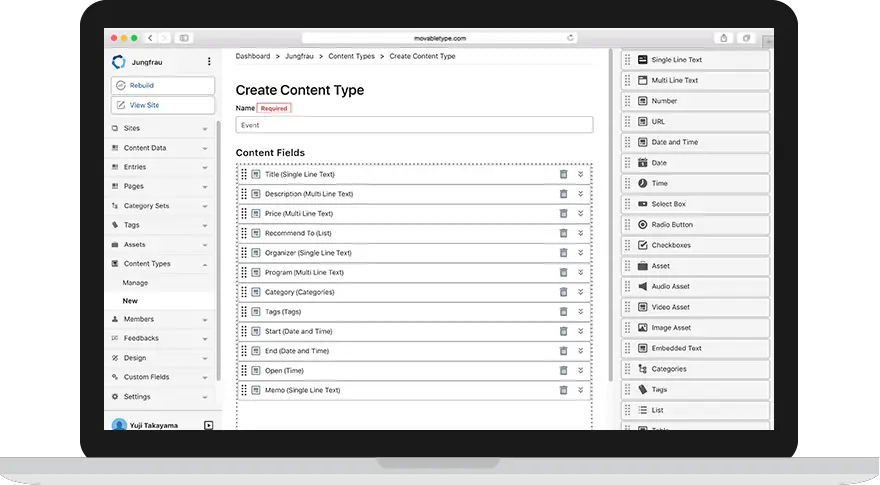The width and height of the screenshot is (880, 485).
Task: Click play icon next to Yuji Takayama
Action: tap(208, 425)
